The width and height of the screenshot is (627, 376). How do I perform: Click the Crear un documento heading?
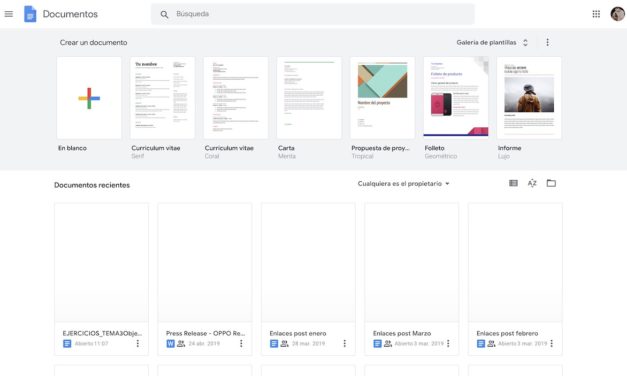coord(93,42)
